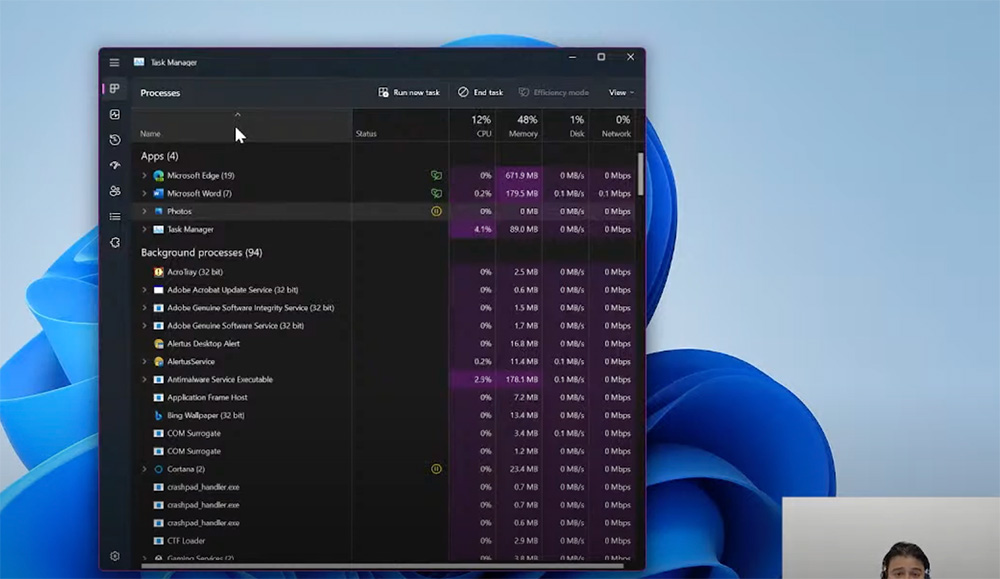
Task: Click the Alertus Desktop Alert icon
Action: click(x=158, y=344)
